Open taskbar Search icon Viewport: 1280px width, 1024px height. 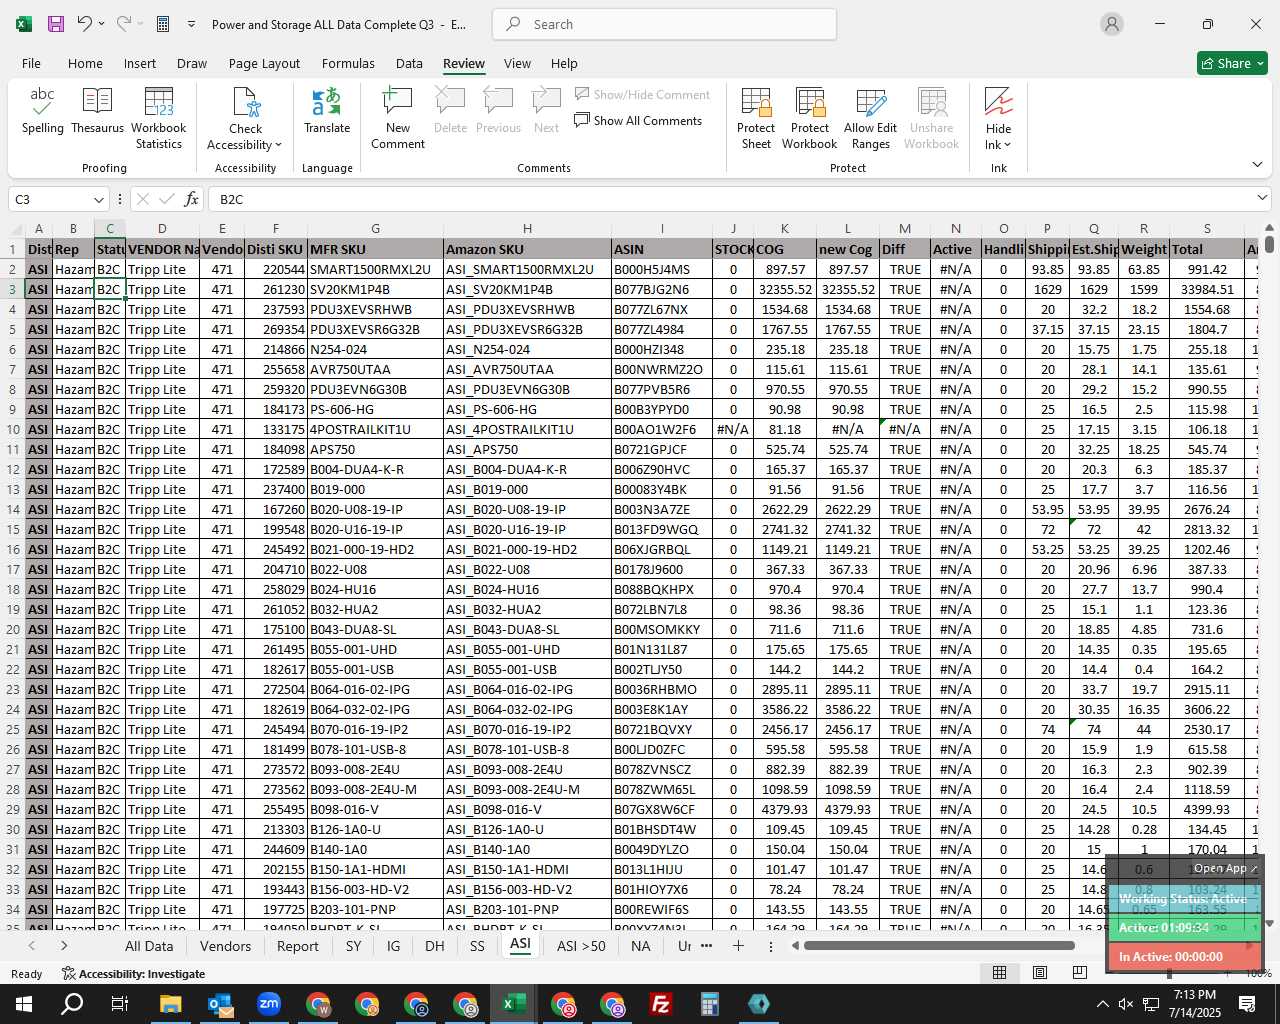[x=72, y=1004]
